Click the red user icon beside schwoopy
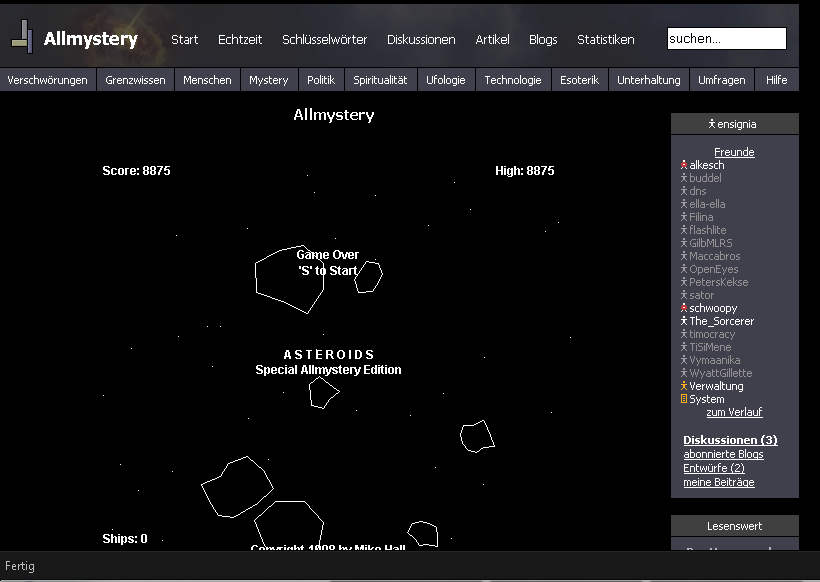Viewport: 820px width, 582px height. (x=684, y=308)
